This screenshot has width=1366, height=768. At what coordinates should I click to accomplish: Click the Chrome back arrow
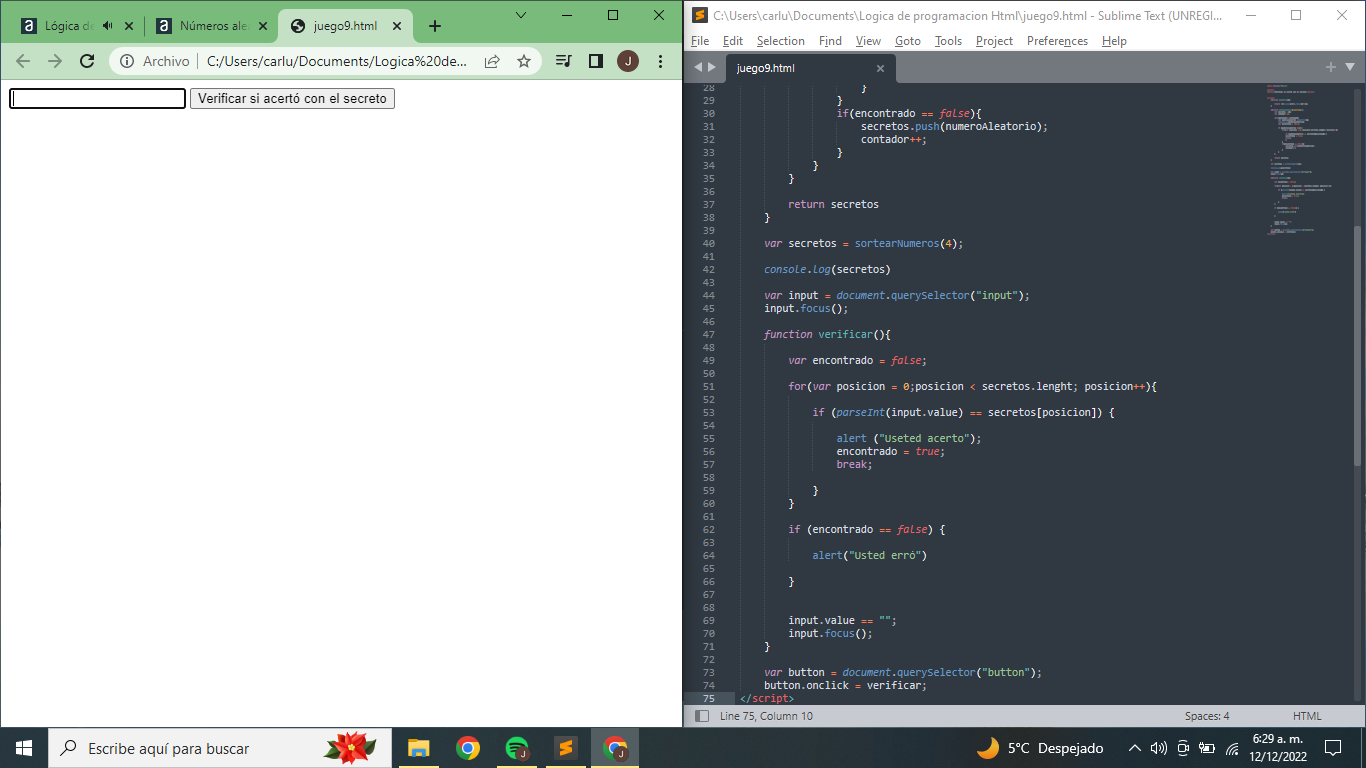[23, 61]
